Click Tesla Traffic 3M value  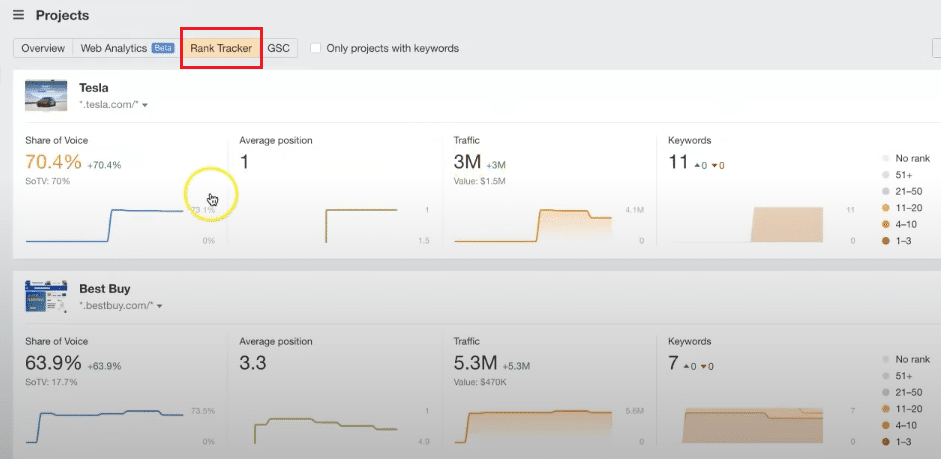467,162
